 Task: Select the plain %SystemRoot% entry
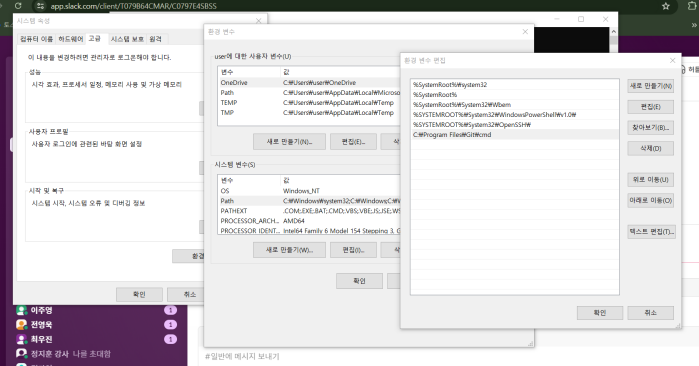coord(515,95)
